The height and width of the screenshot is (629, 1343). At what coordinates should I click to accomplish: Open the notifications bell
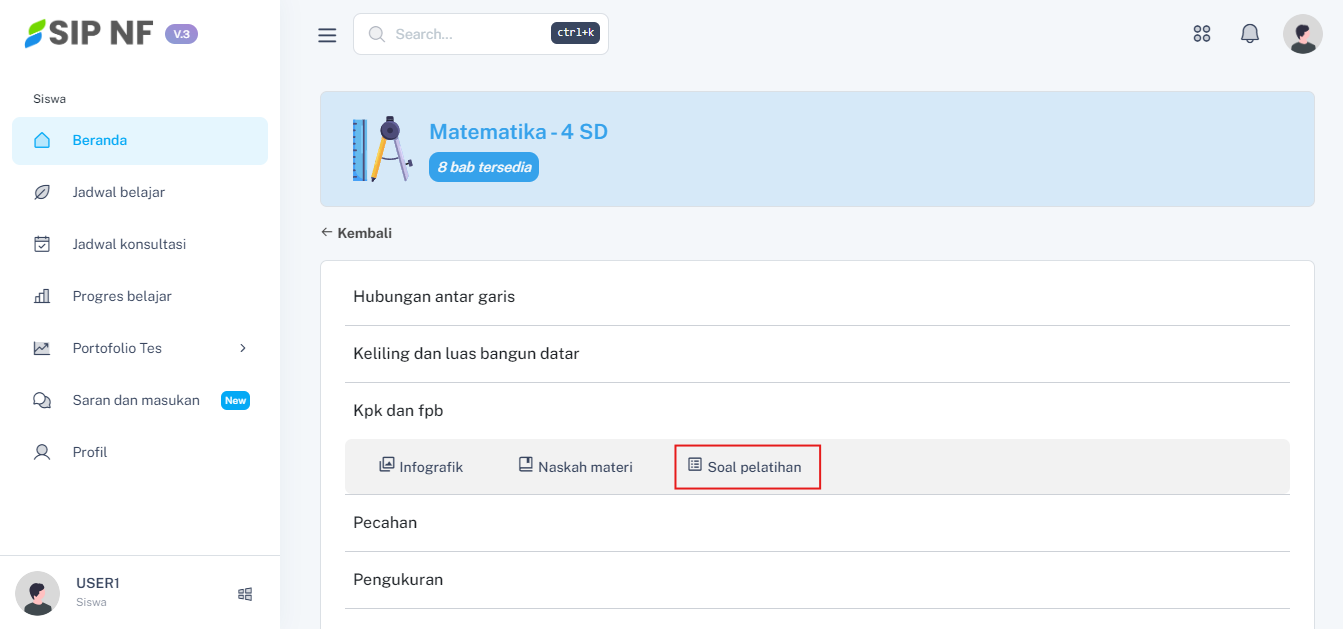click(x=1249, y=34)
